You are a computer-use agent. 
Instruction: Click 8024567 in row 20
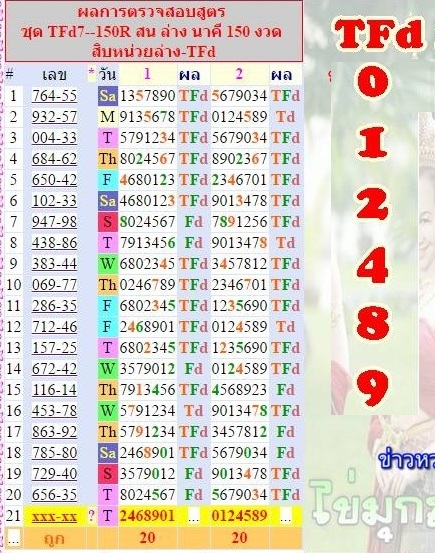(147, 494)
